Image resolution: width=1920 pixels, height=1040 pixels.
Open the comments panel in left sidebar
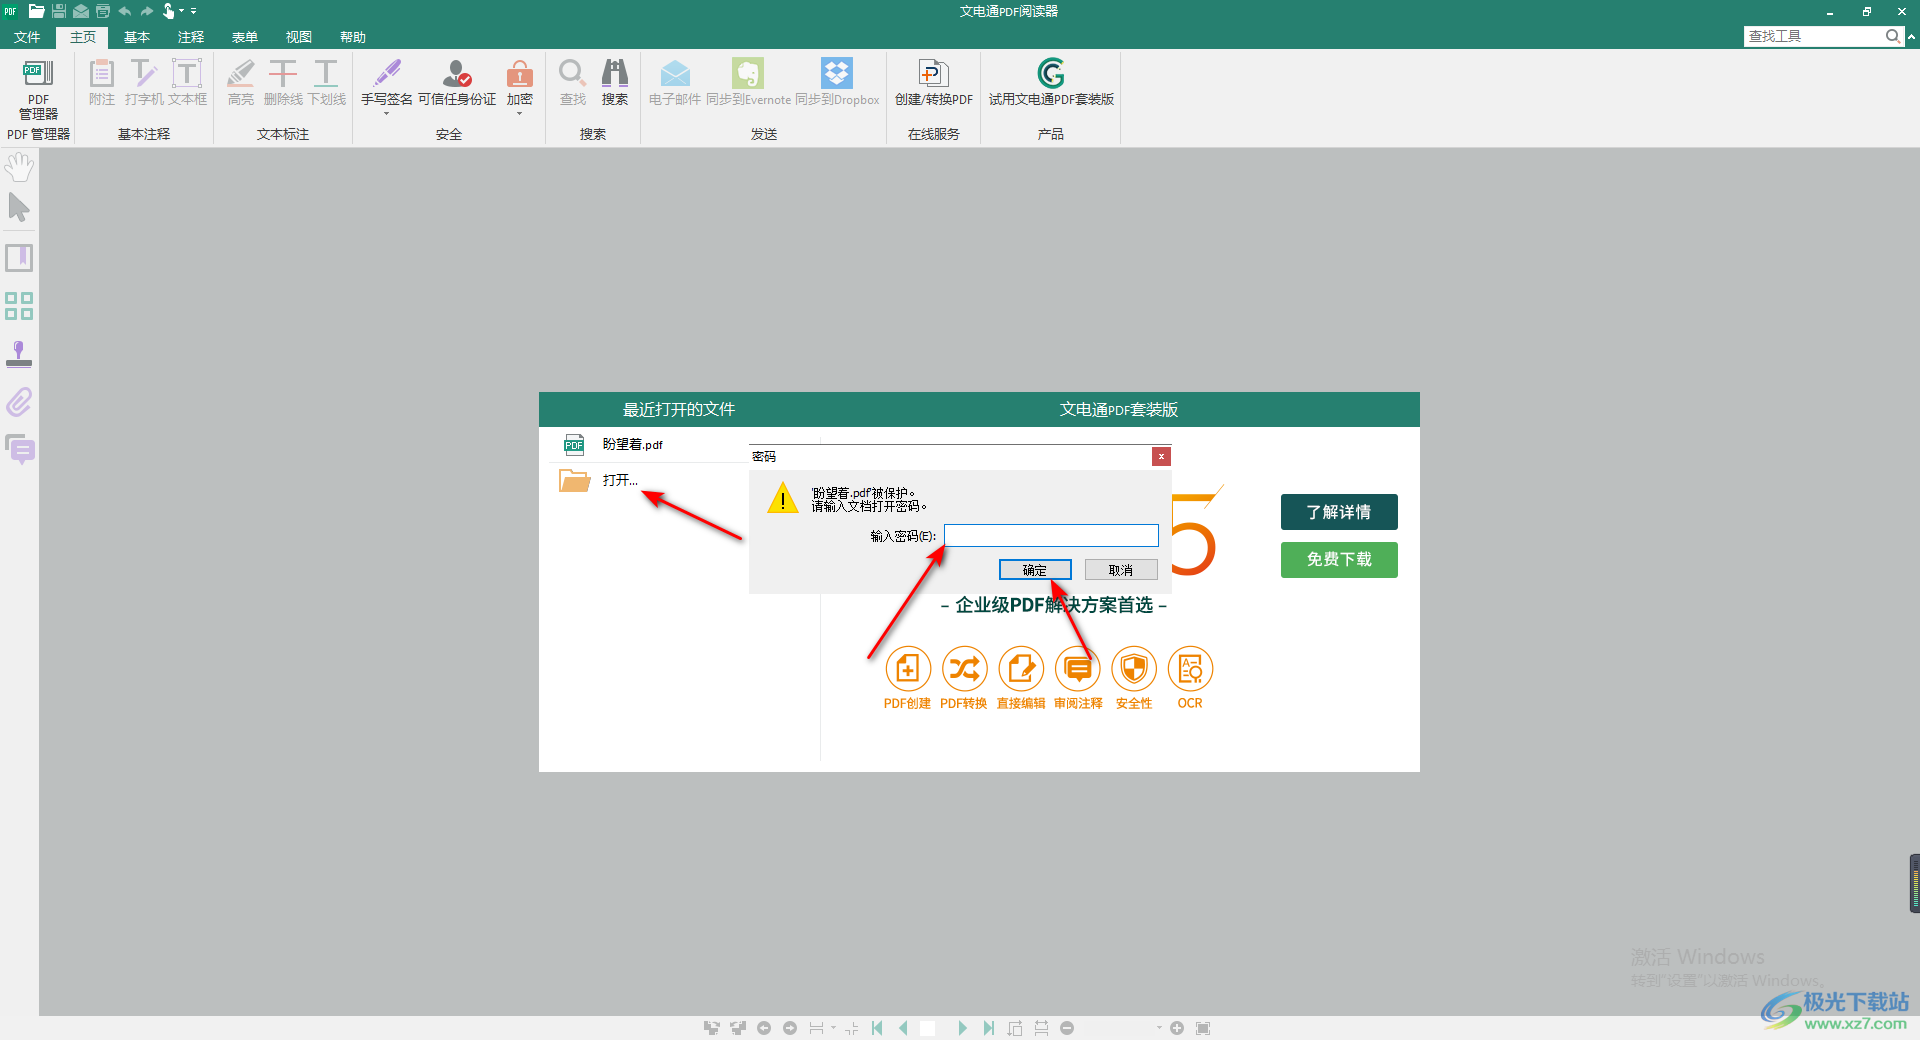(x=19, y=450)
